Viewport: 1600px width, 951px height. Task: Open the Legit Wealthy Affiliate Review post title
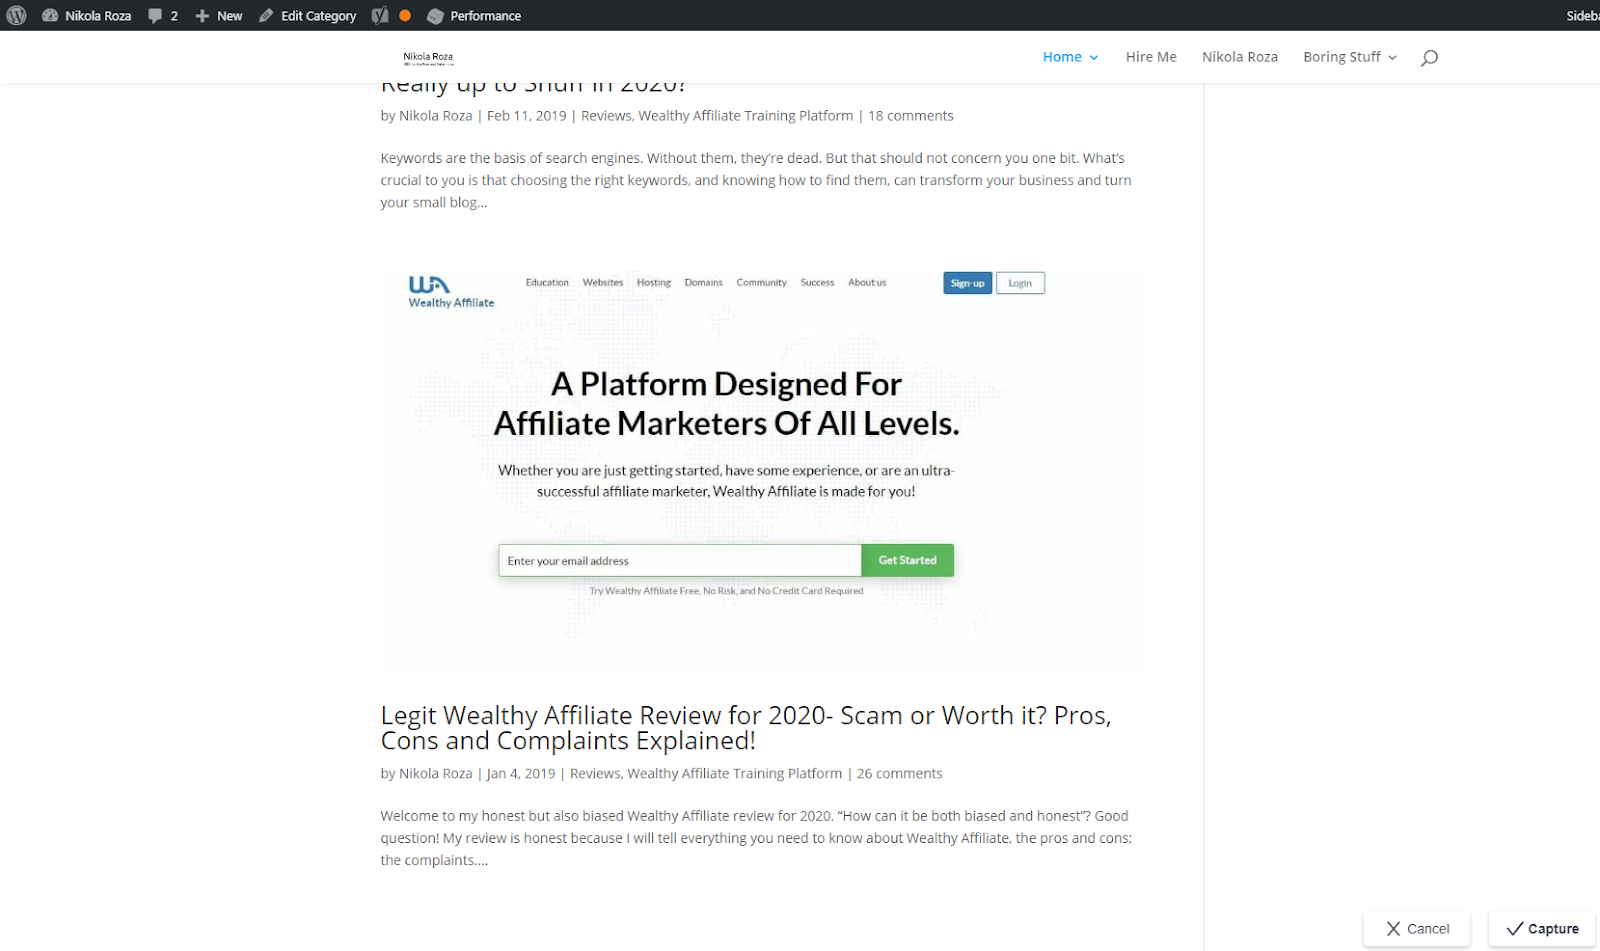pyautogui.click(x=746, y=728)
